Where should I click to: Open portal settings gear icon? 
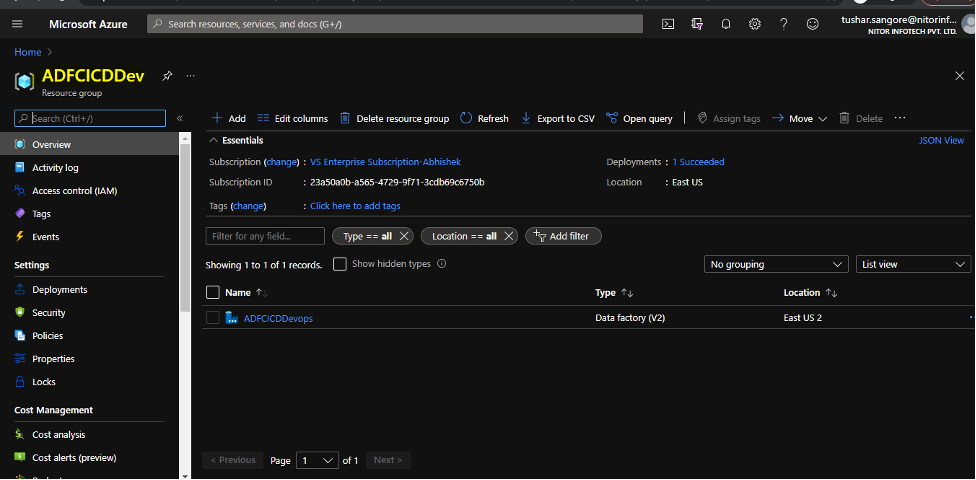(x=755, y=24)
